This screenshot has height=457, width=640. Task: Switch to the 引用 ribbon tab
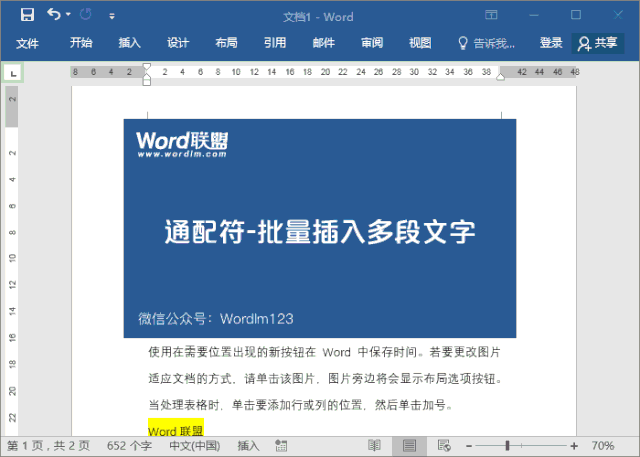[275, 42]
